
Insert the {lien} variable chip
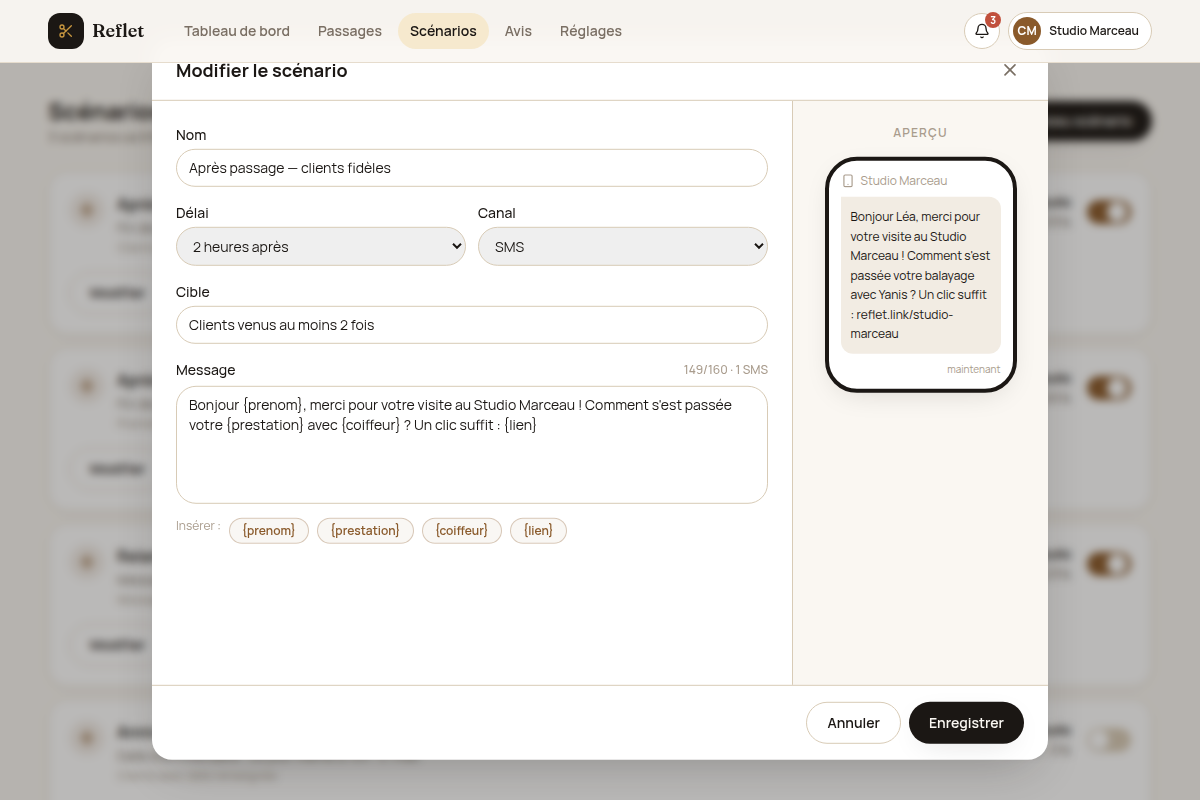[x=538, y=531]
